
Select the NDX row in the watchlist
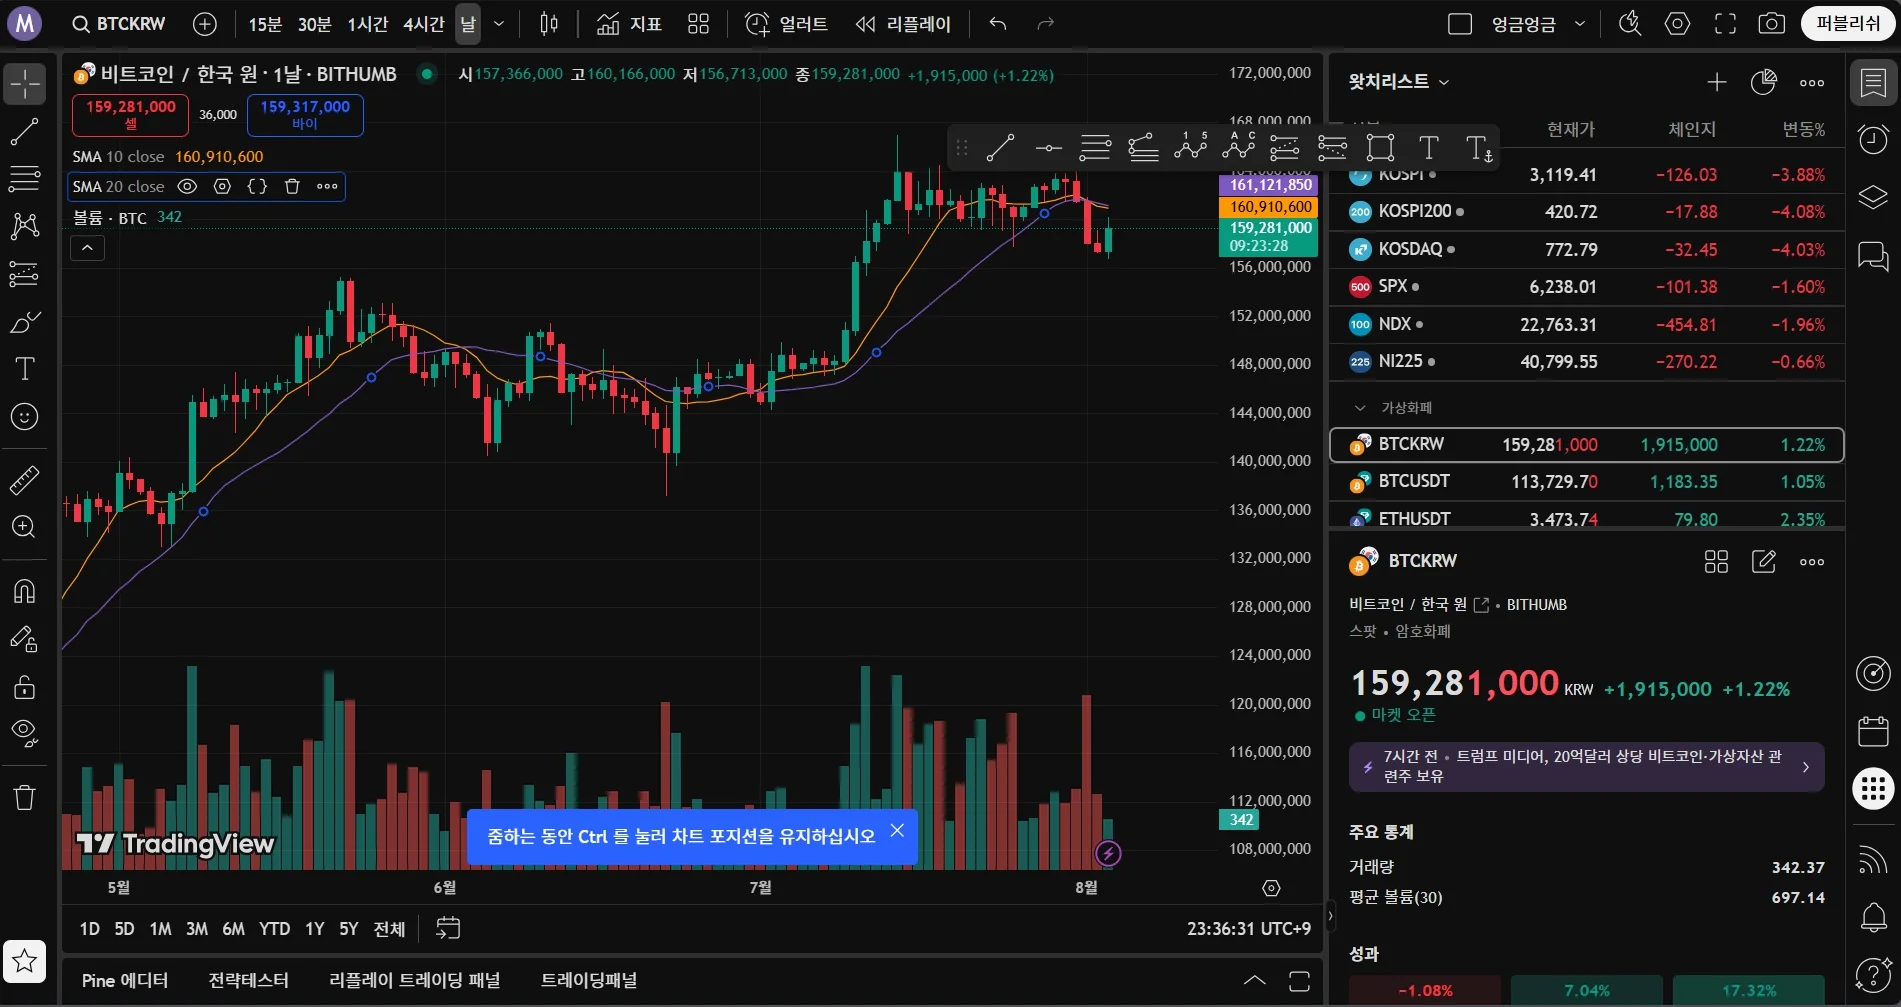[x=1586, y=325]
